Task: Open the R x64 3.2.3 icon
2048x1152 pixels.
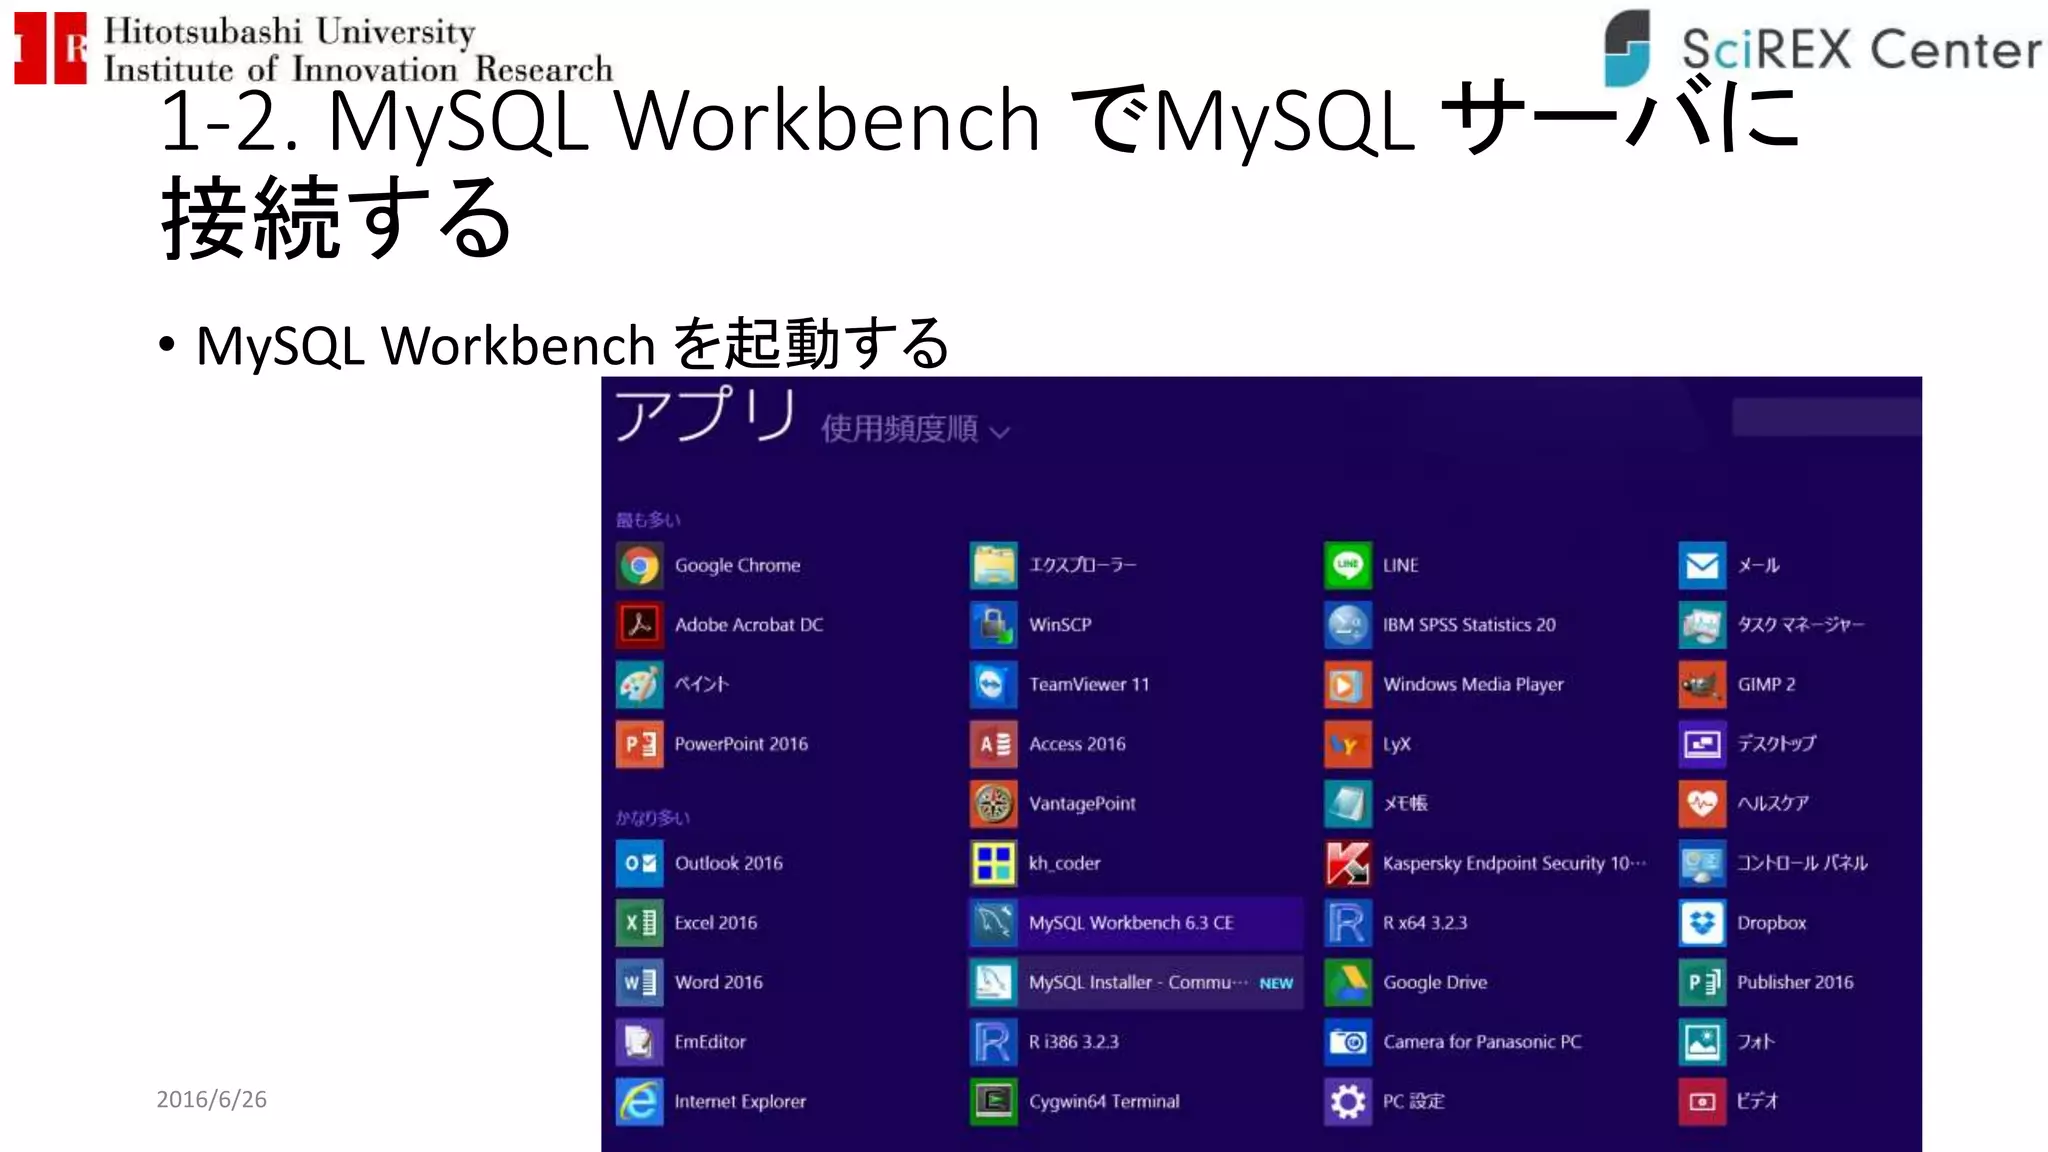Action: click(x=1348, y=923)
